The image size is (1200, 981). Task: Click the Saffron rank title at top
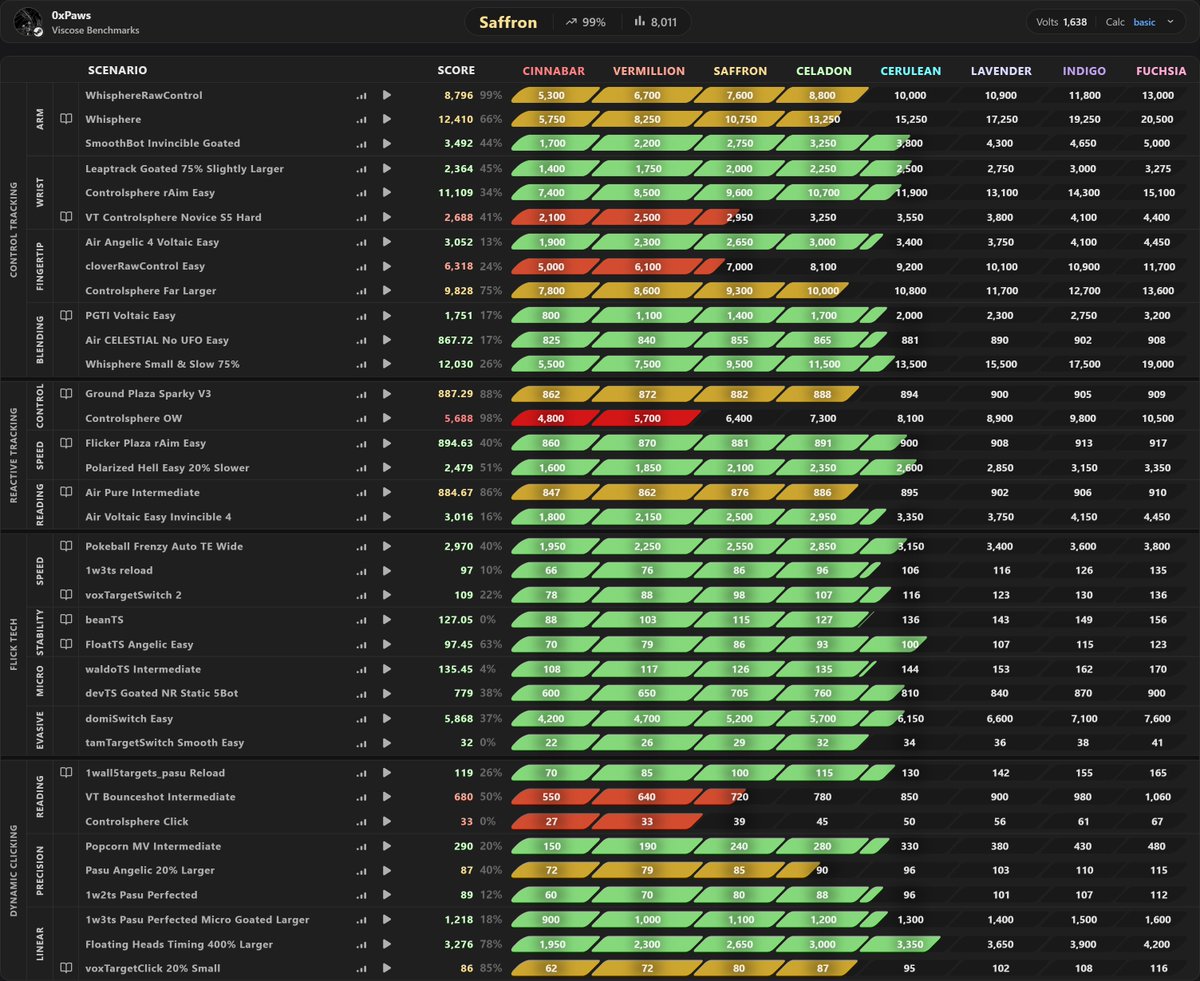(508, 22)
